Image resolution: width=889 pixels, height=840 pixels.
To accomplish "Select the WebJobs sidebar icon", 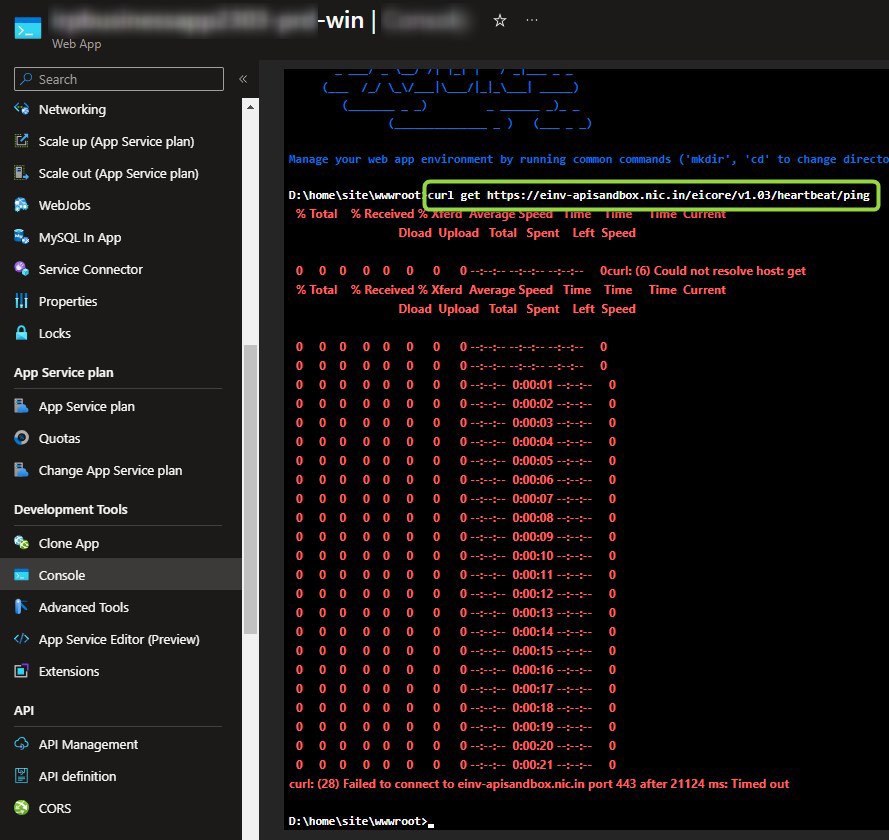I will (x=20, y=206).
